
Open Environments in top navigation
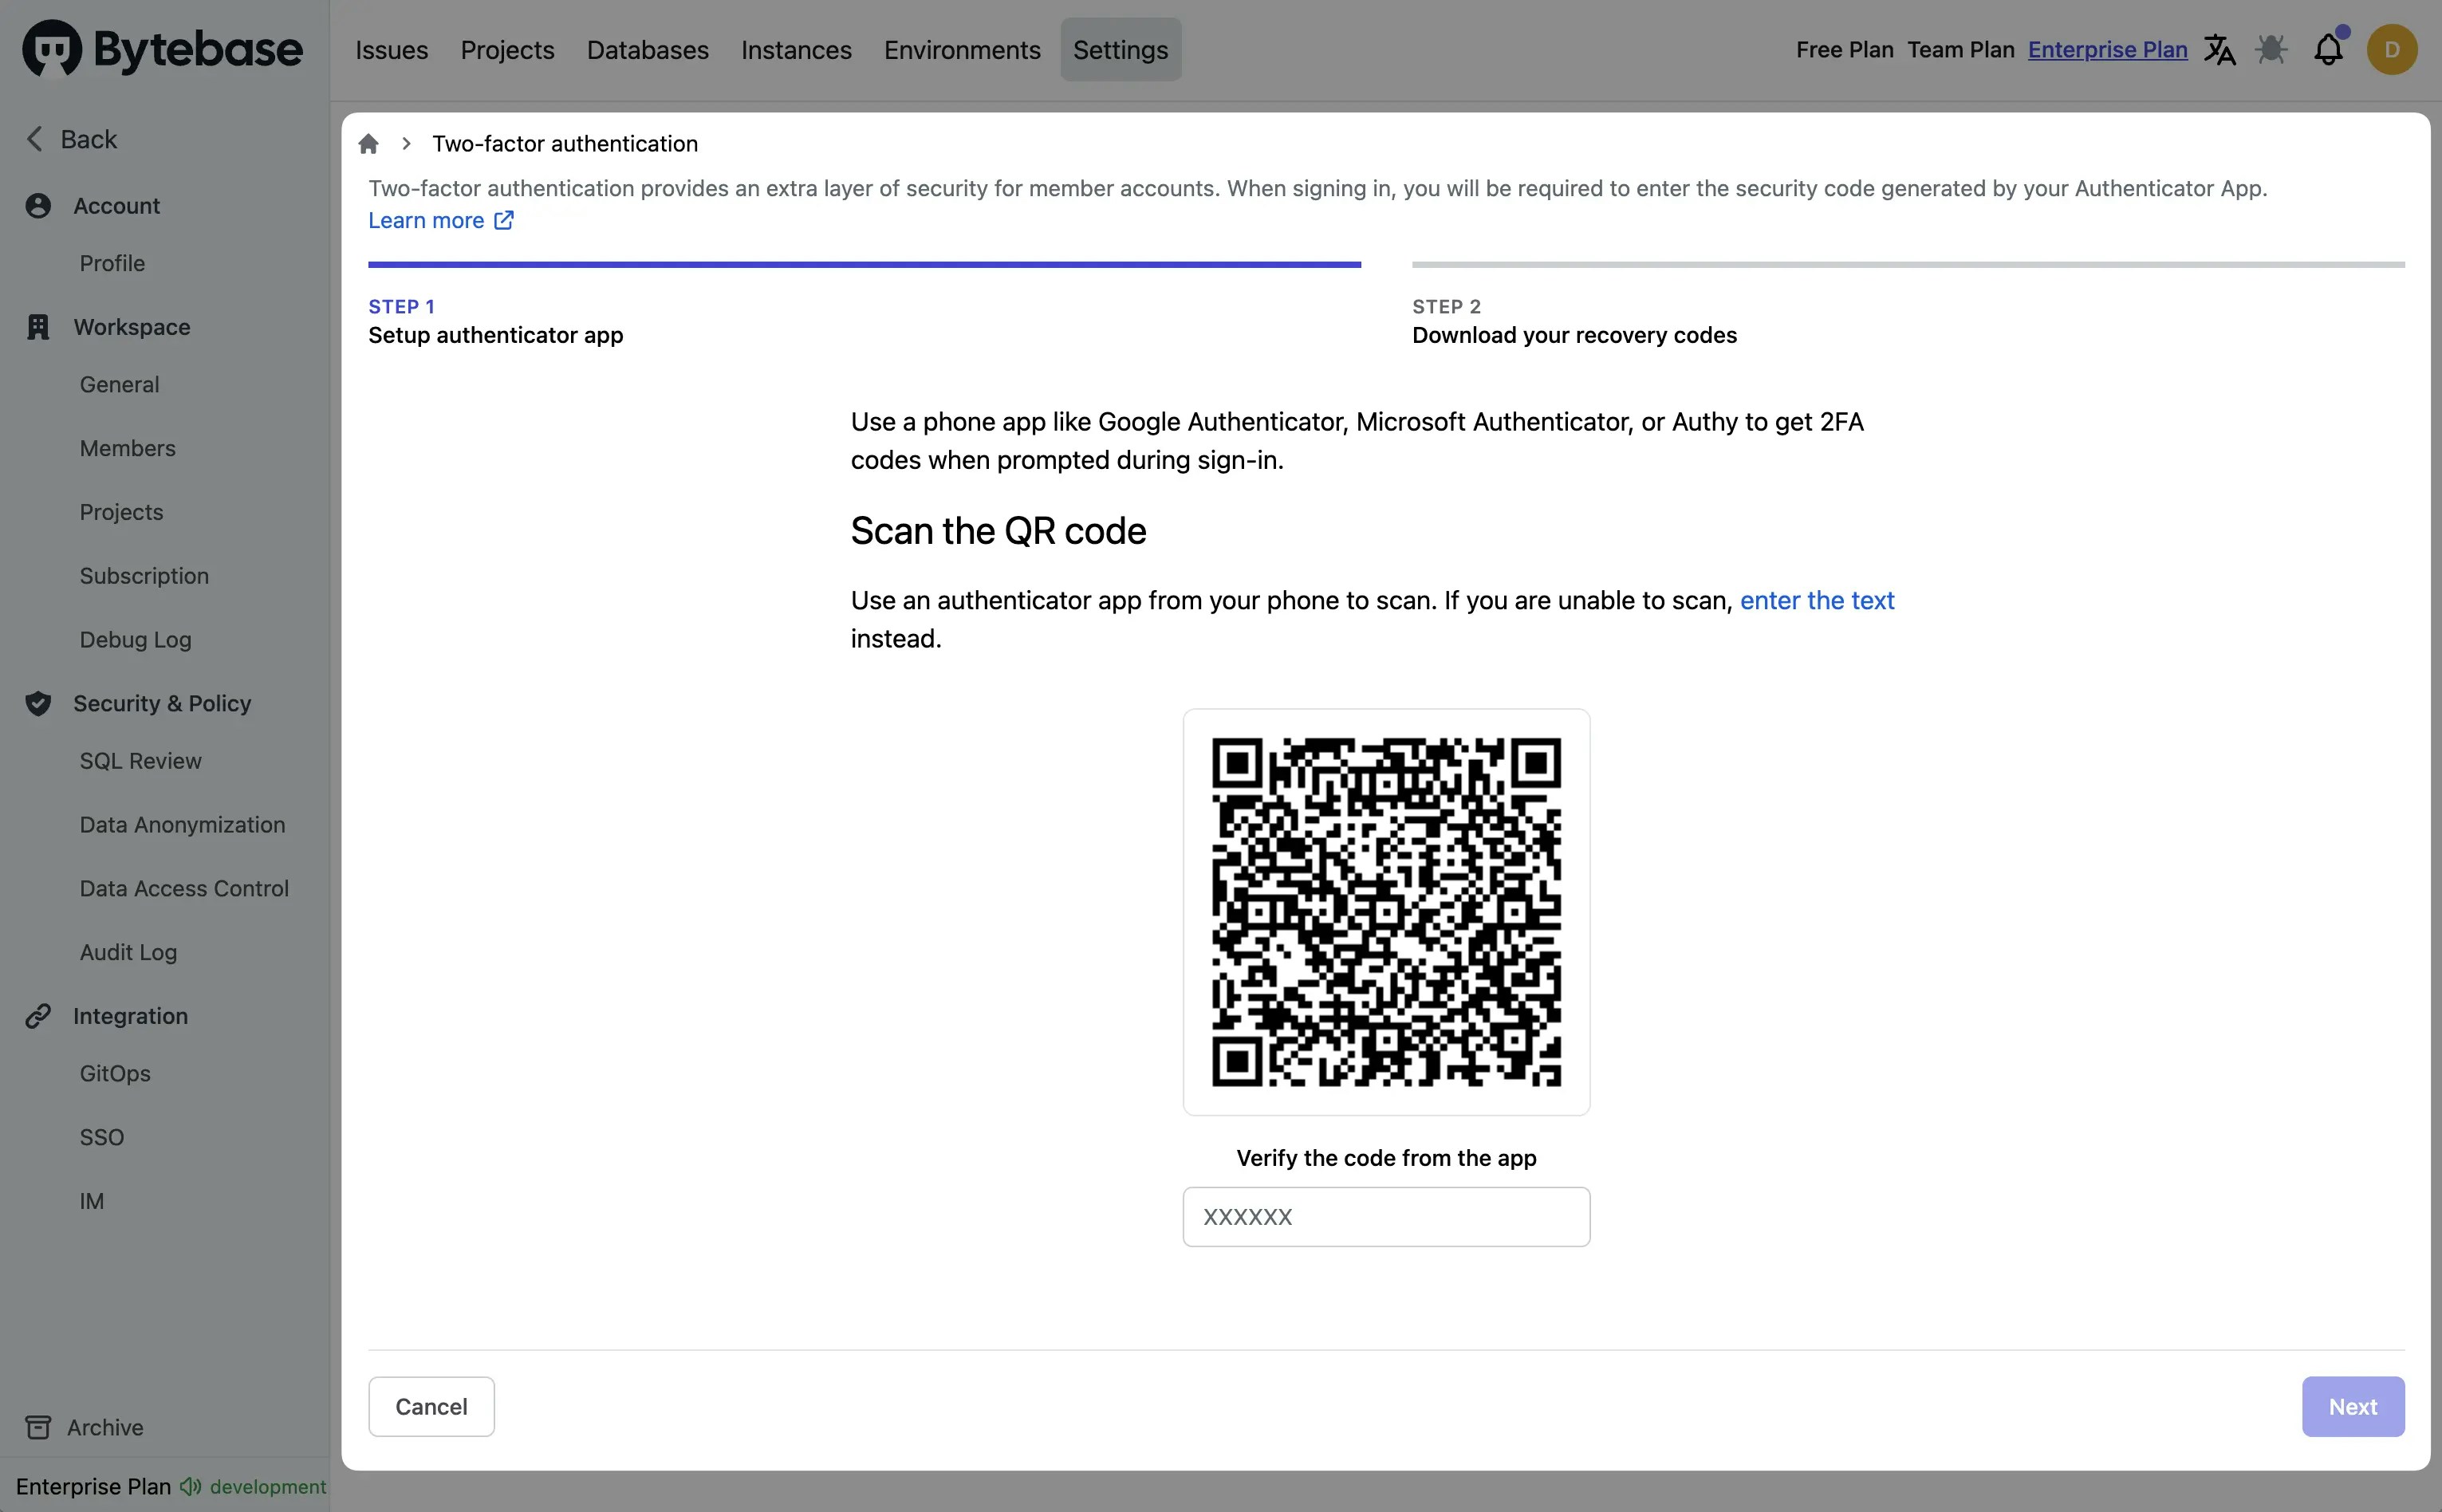click(961, 49)
